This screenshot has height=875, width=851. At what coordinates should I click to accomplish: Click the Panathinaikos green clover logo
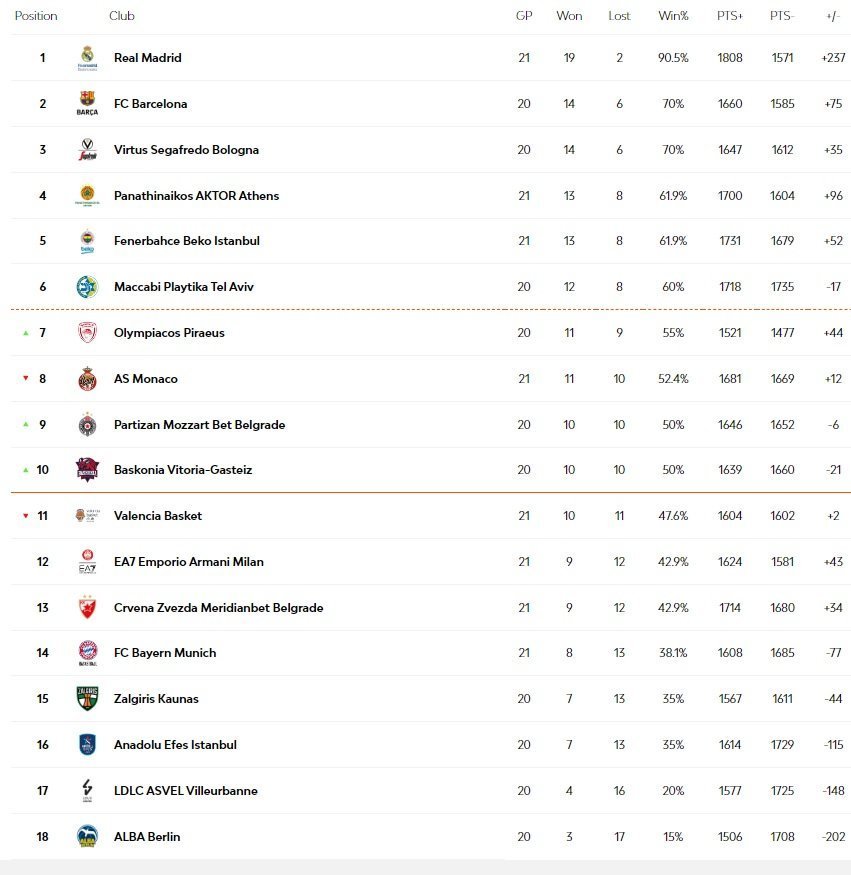[x=87, y=195]
